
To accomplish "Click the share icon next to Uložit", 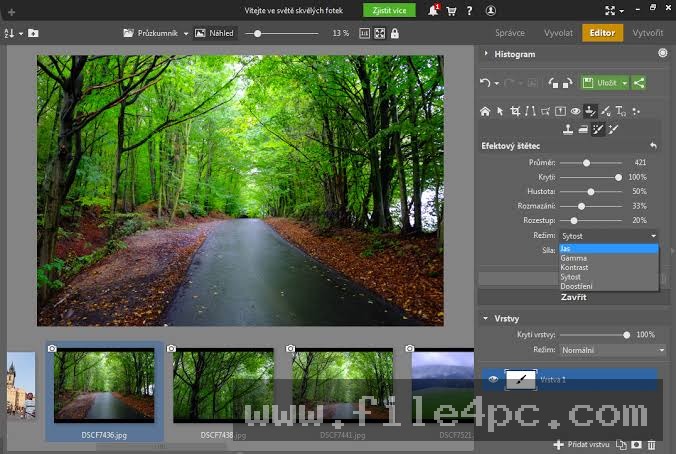I will [639, 83].
